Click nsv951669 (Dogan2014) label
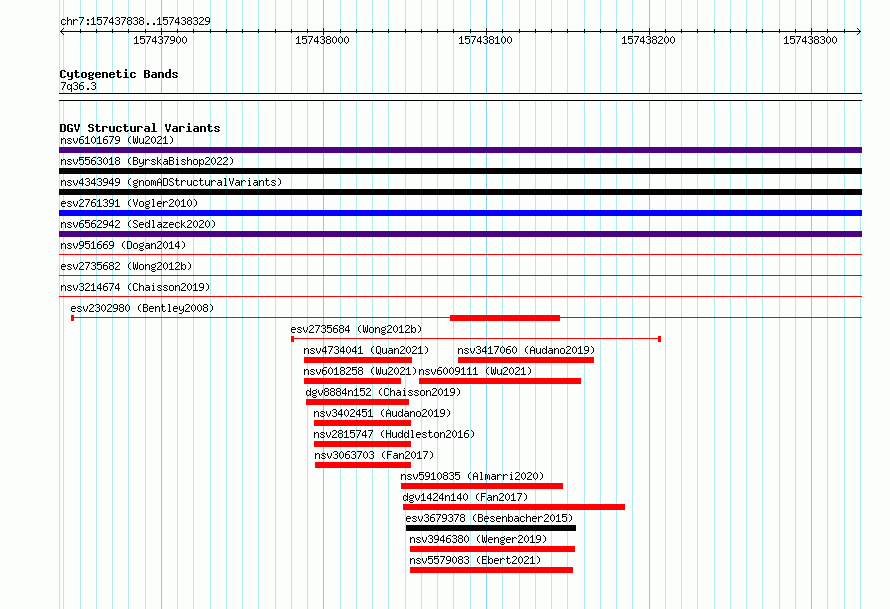The width and height of the screenshot is (890, 609). click(123, 245)
